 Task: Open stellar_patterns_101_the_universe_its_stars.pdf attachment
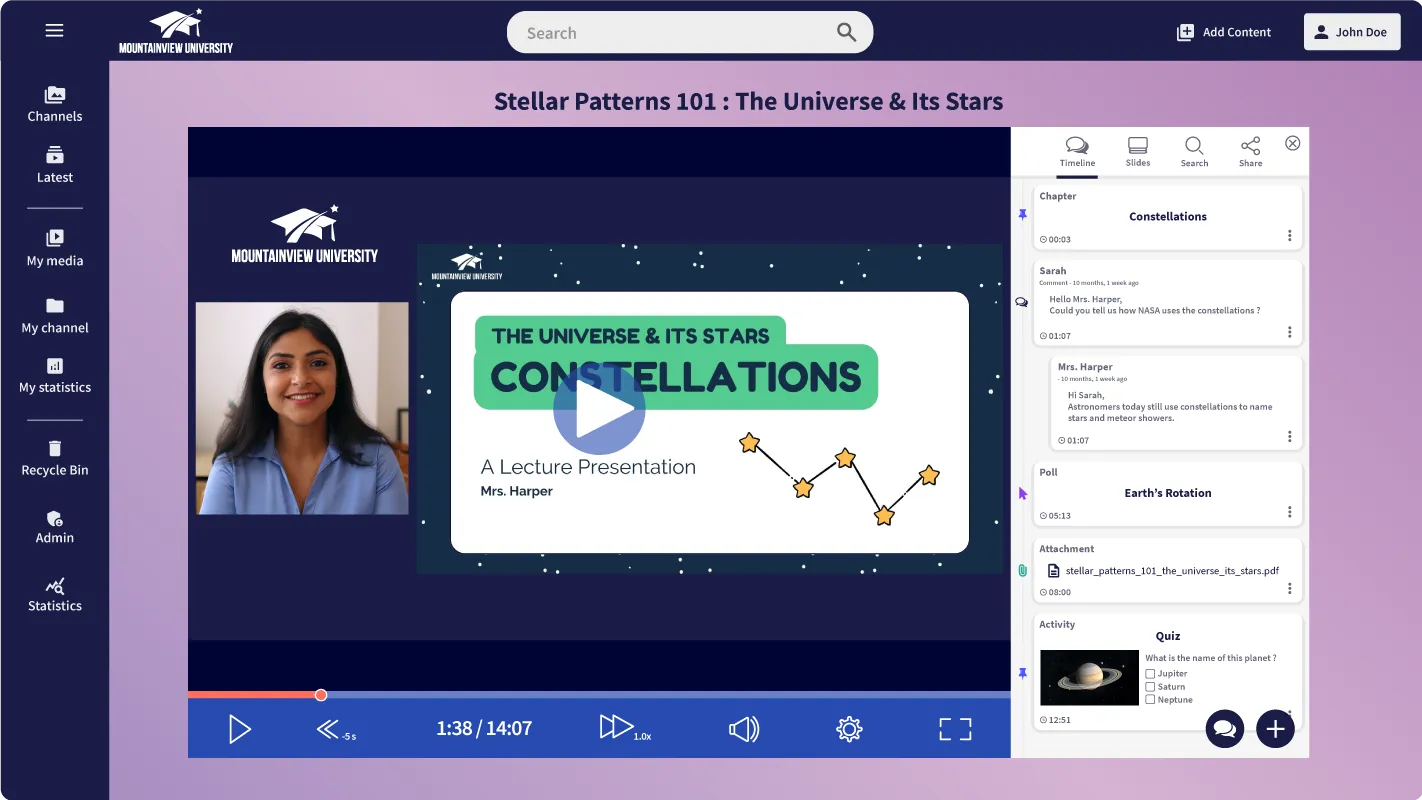coord(1172,571)
